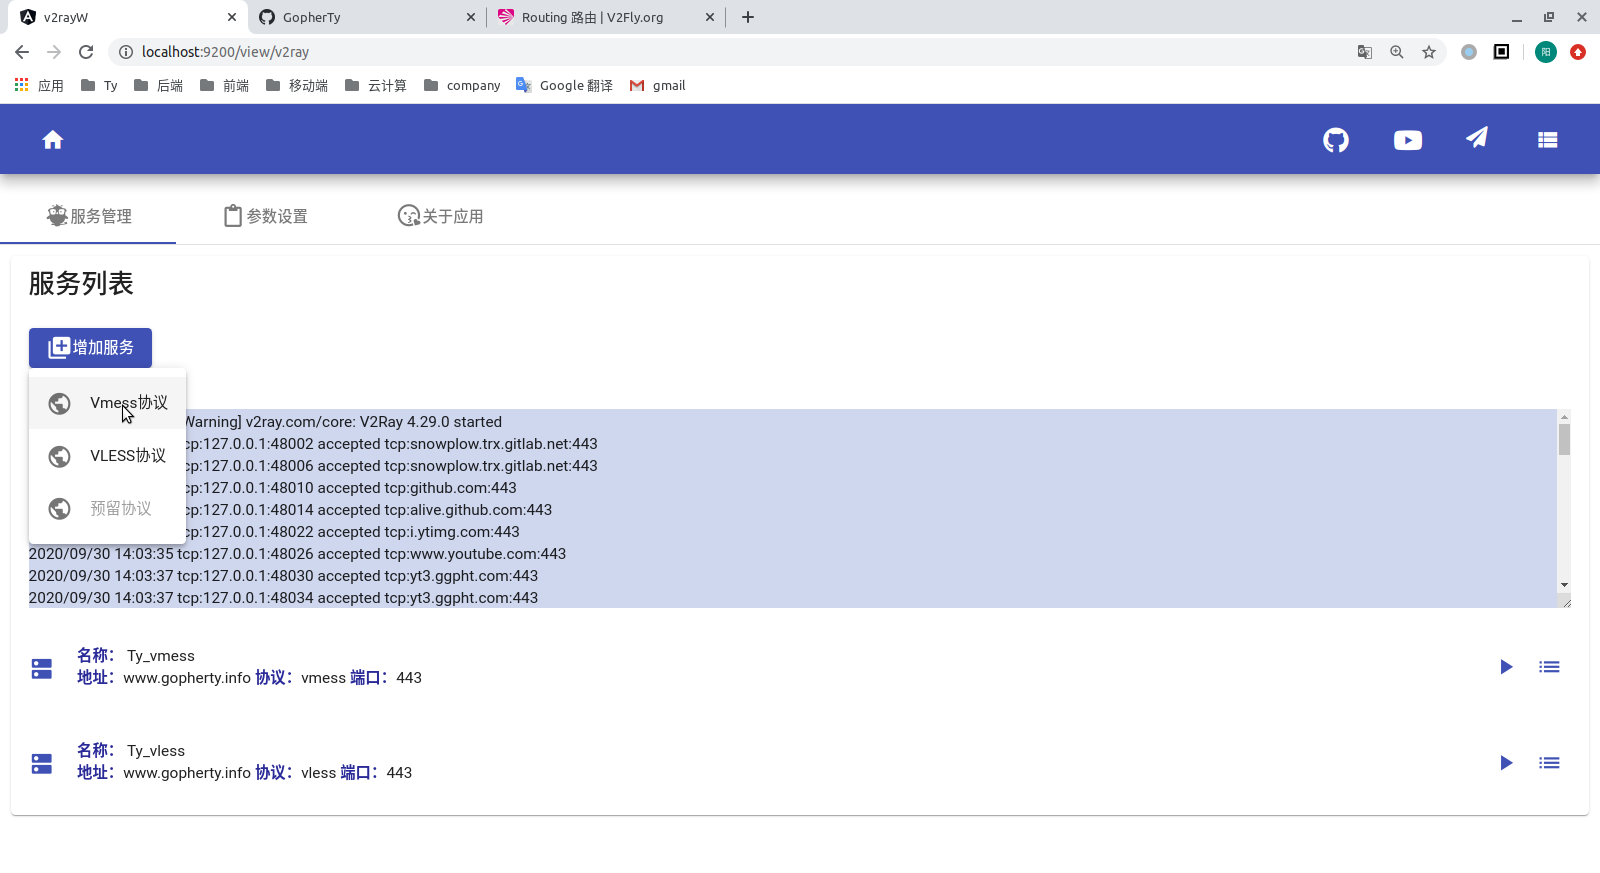Click the log scrollbar up arrow

[1564, 416]
